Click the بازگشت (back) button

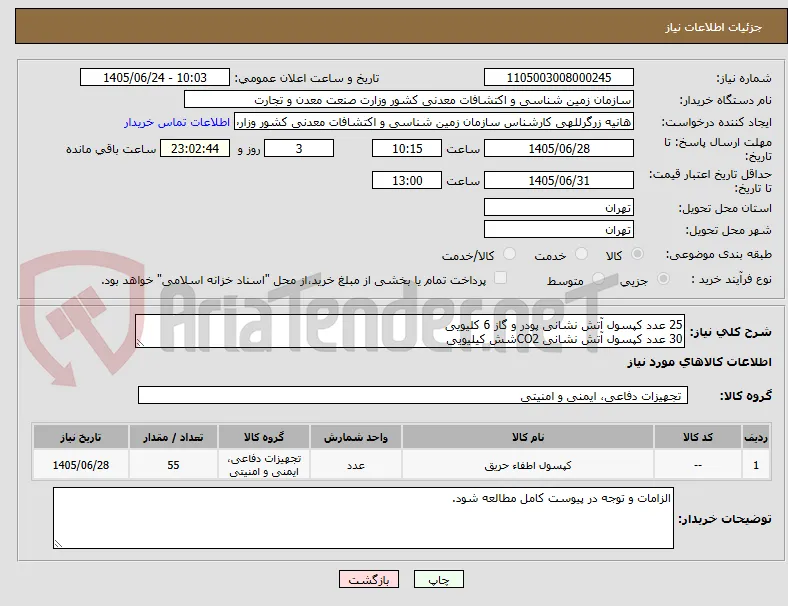tap(369, 579)
